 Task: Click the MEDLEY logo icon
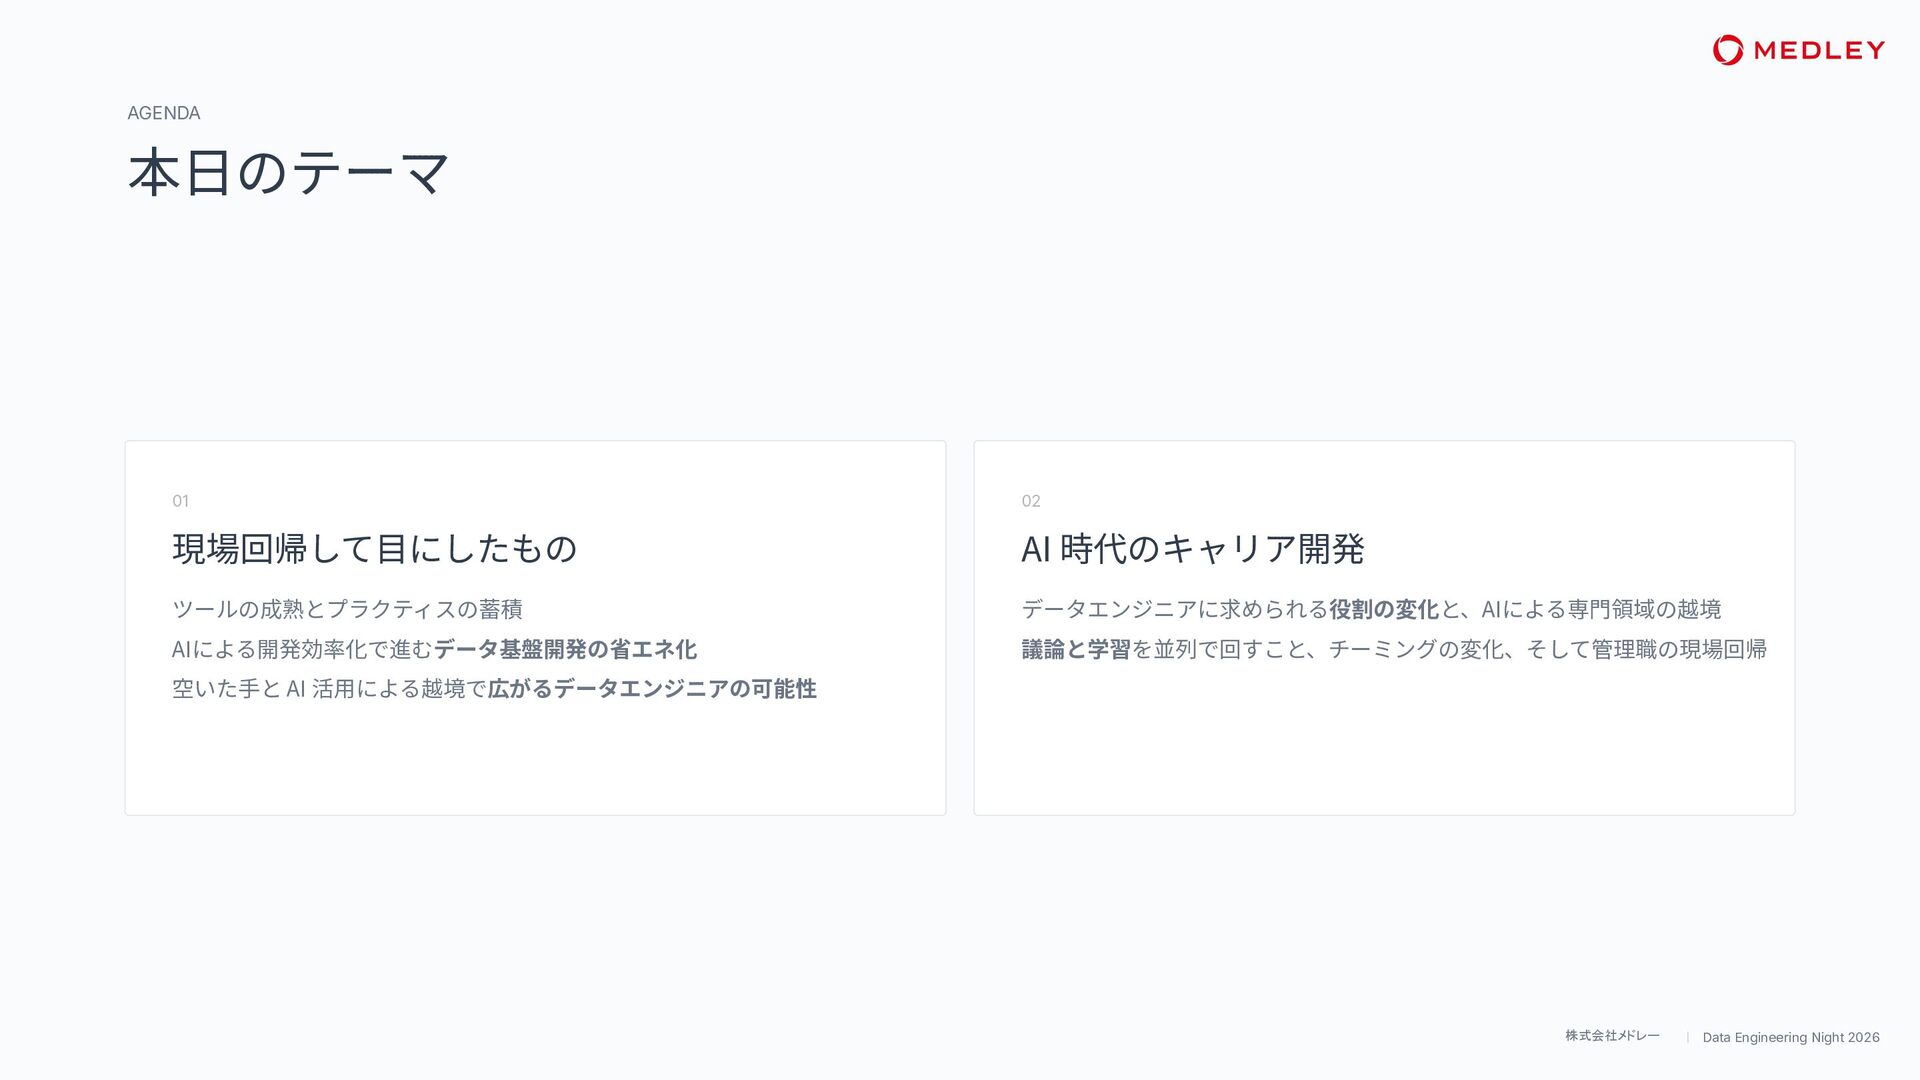[x=1727, y=50]
